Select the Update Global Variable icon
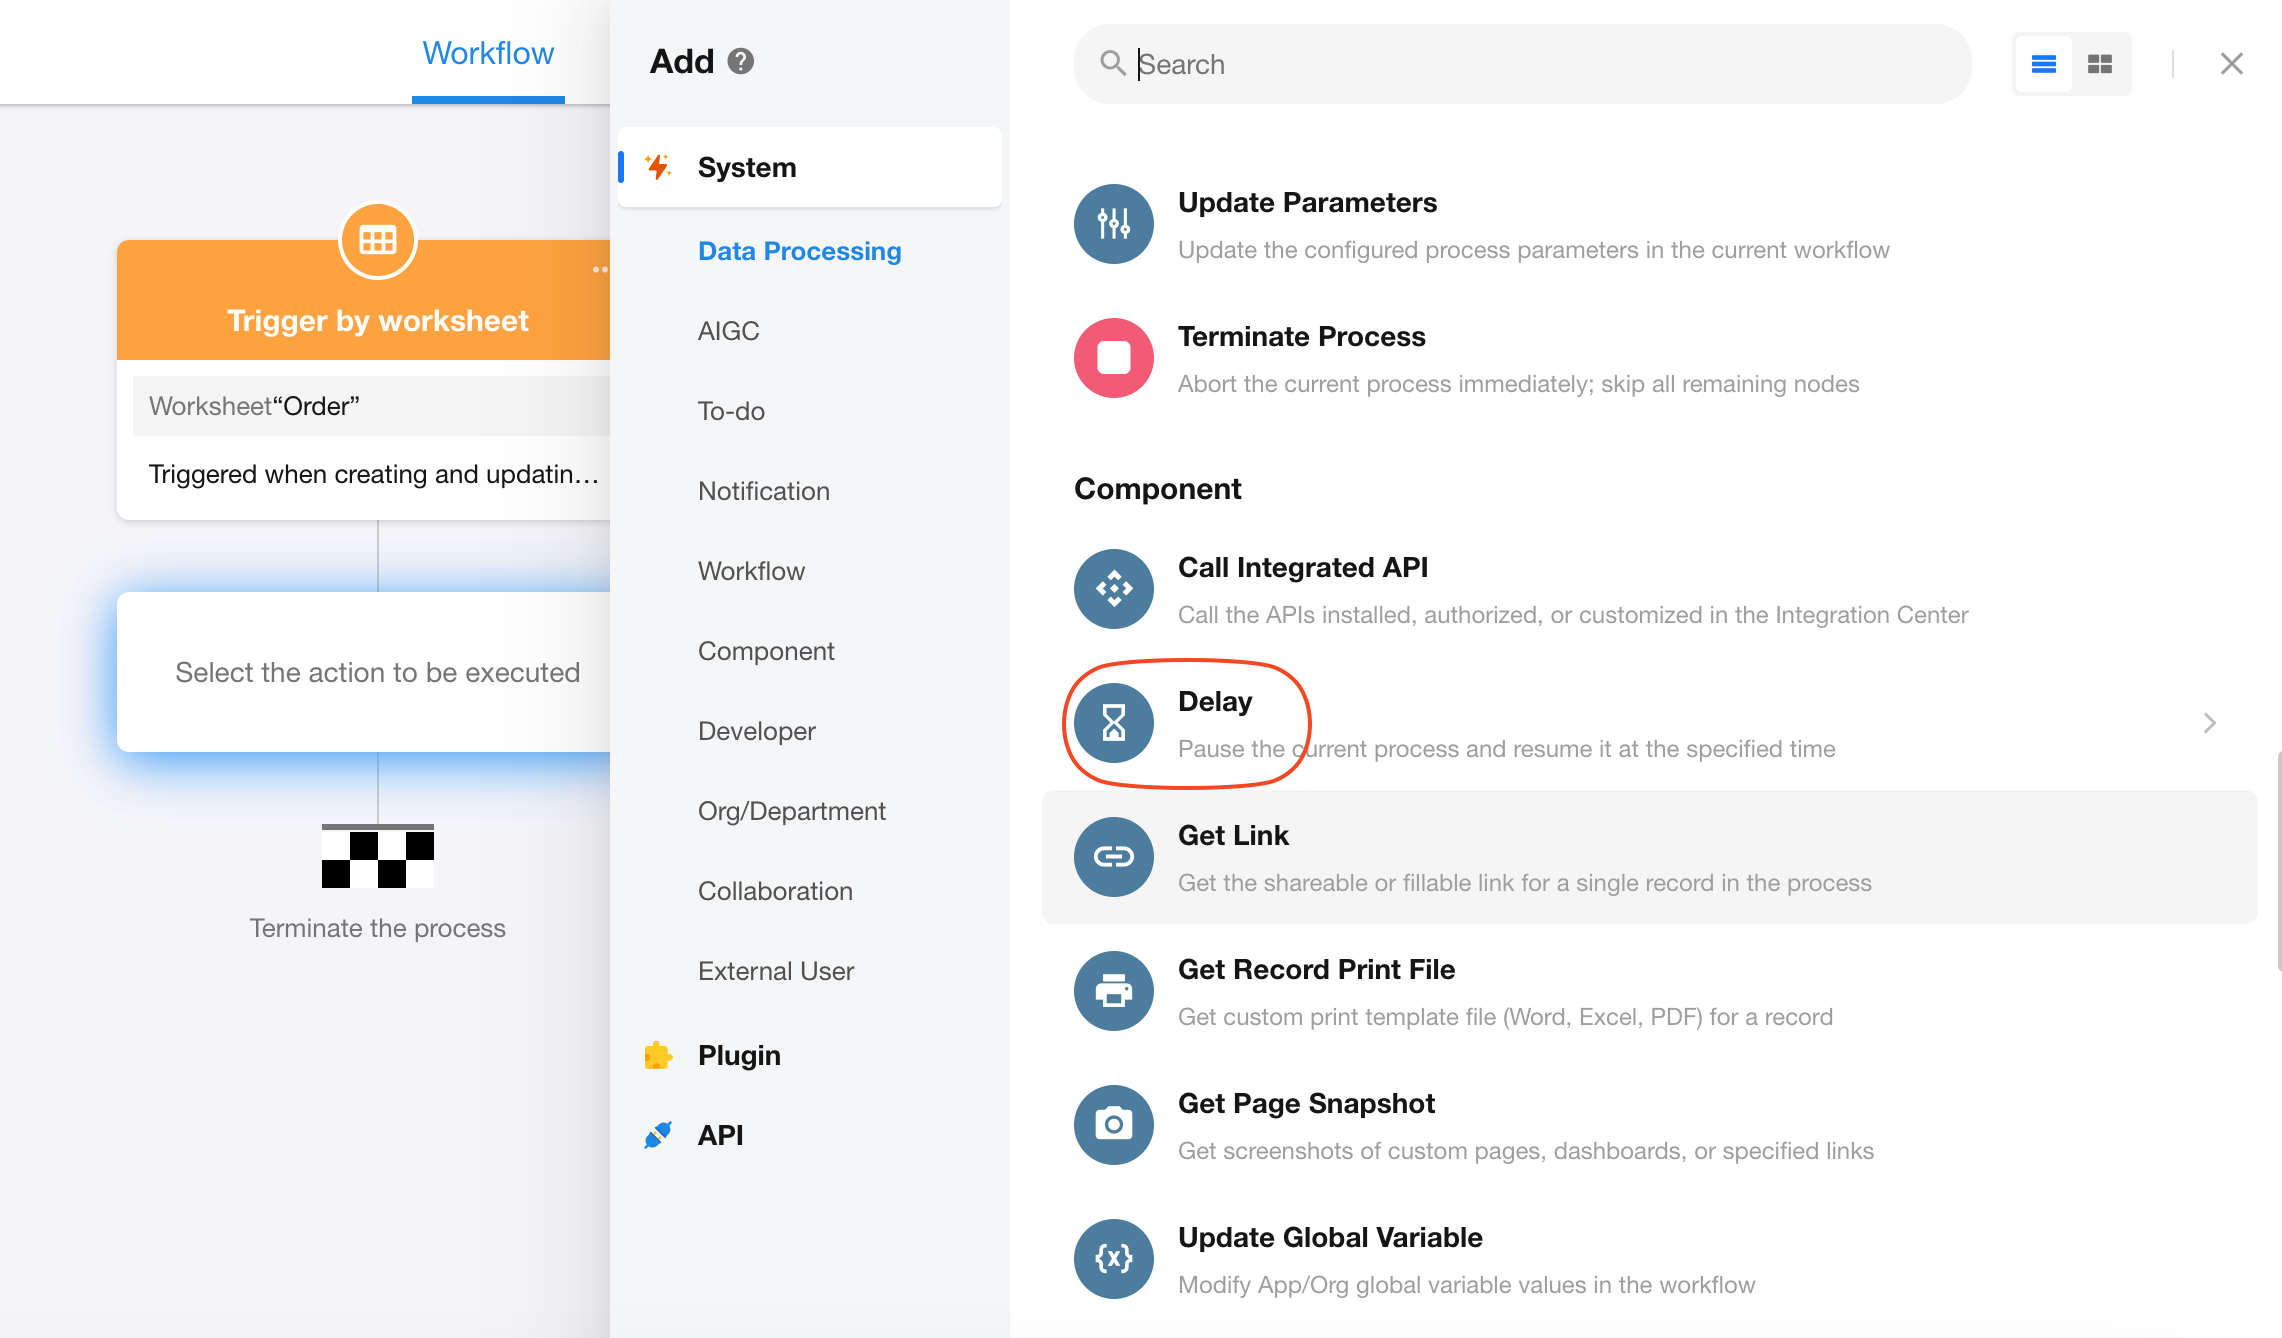2282x1338 pixels. pyautogui.click(x=1113, y=1259)
